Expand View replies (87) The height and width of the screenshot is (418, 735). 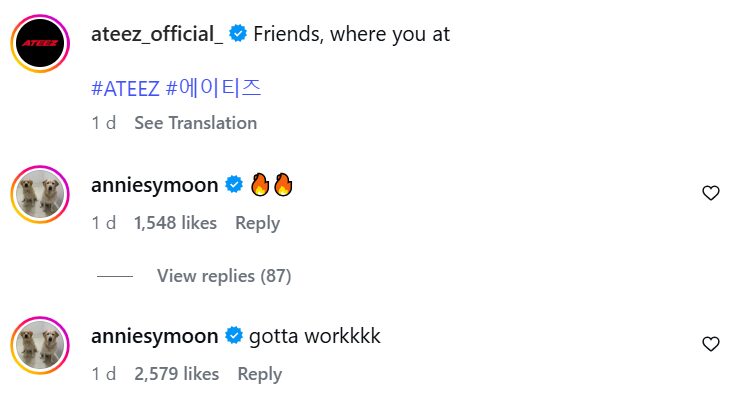(224, 276)
